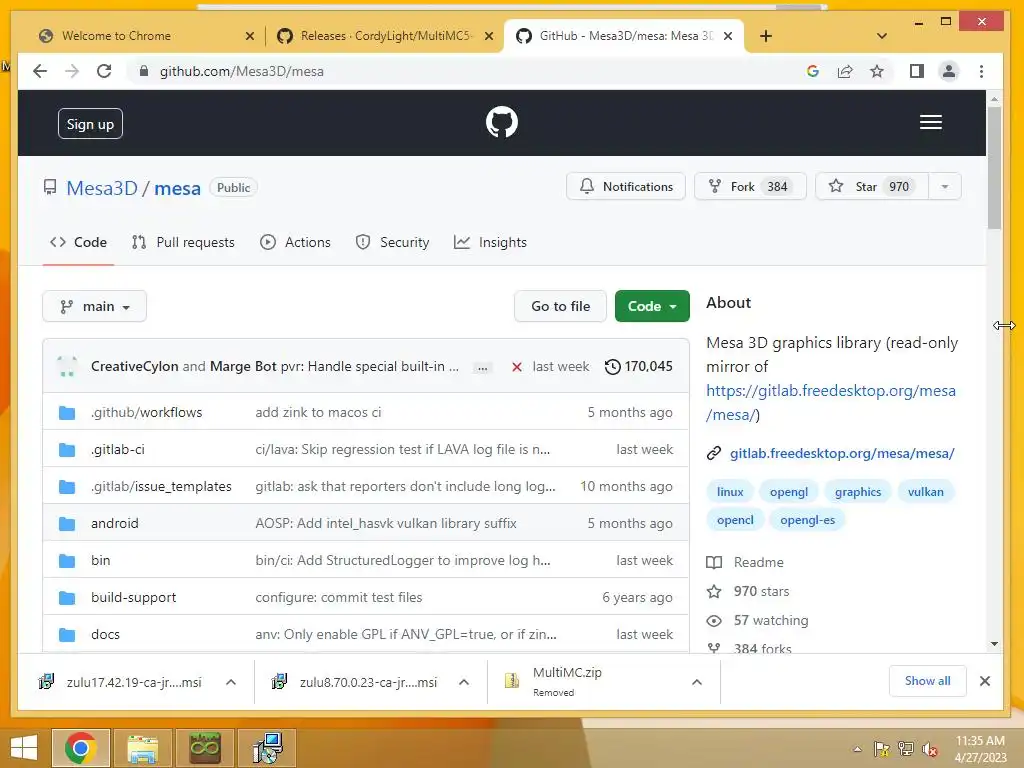Open the Chrome profile avatar

click(949, 71)
